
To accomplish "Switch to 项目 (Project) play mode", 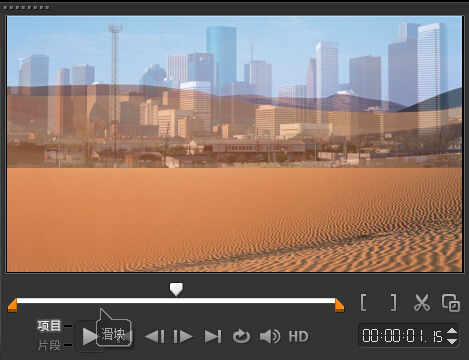I will tap(49, 326).
